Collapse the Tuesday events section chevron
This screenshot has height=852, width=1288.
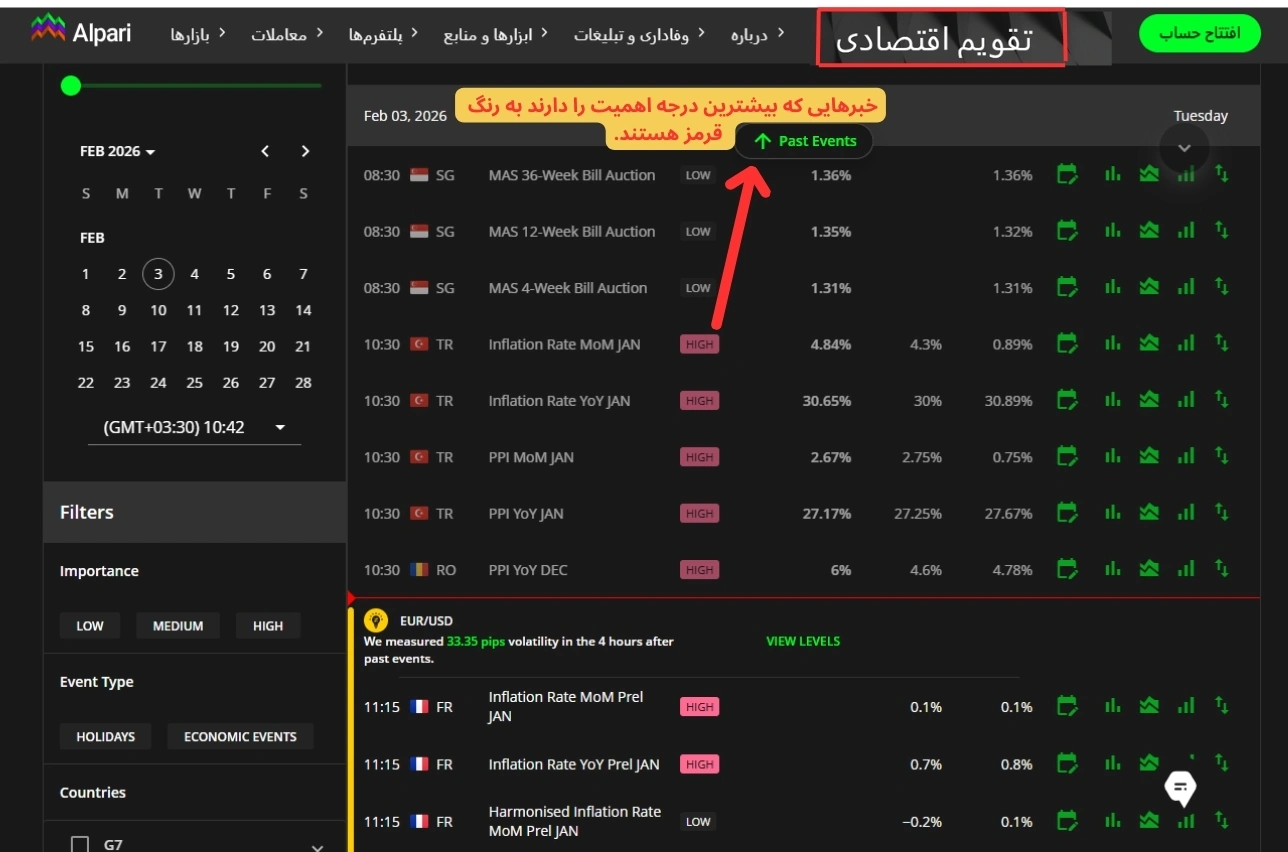tap(1184, 148)
